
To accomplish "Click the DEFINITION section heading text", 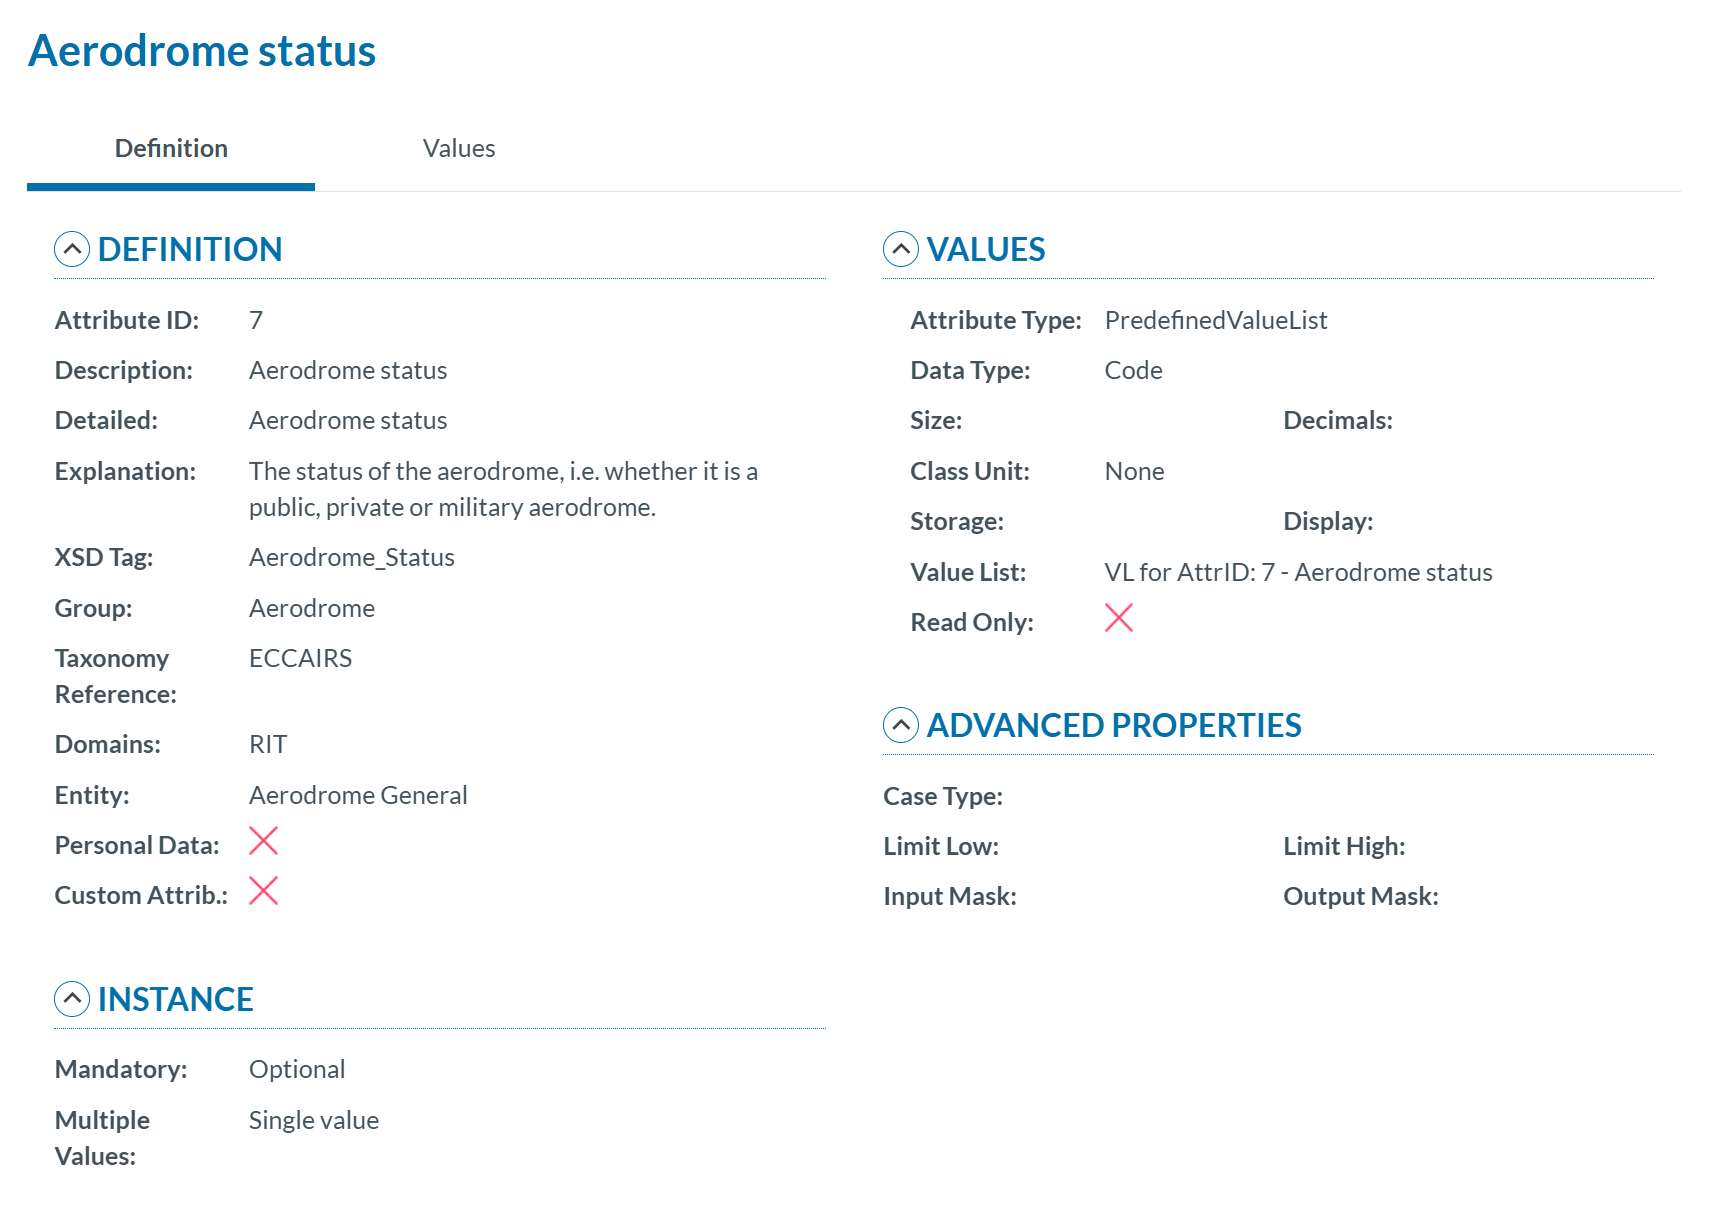I will point(190,249).
